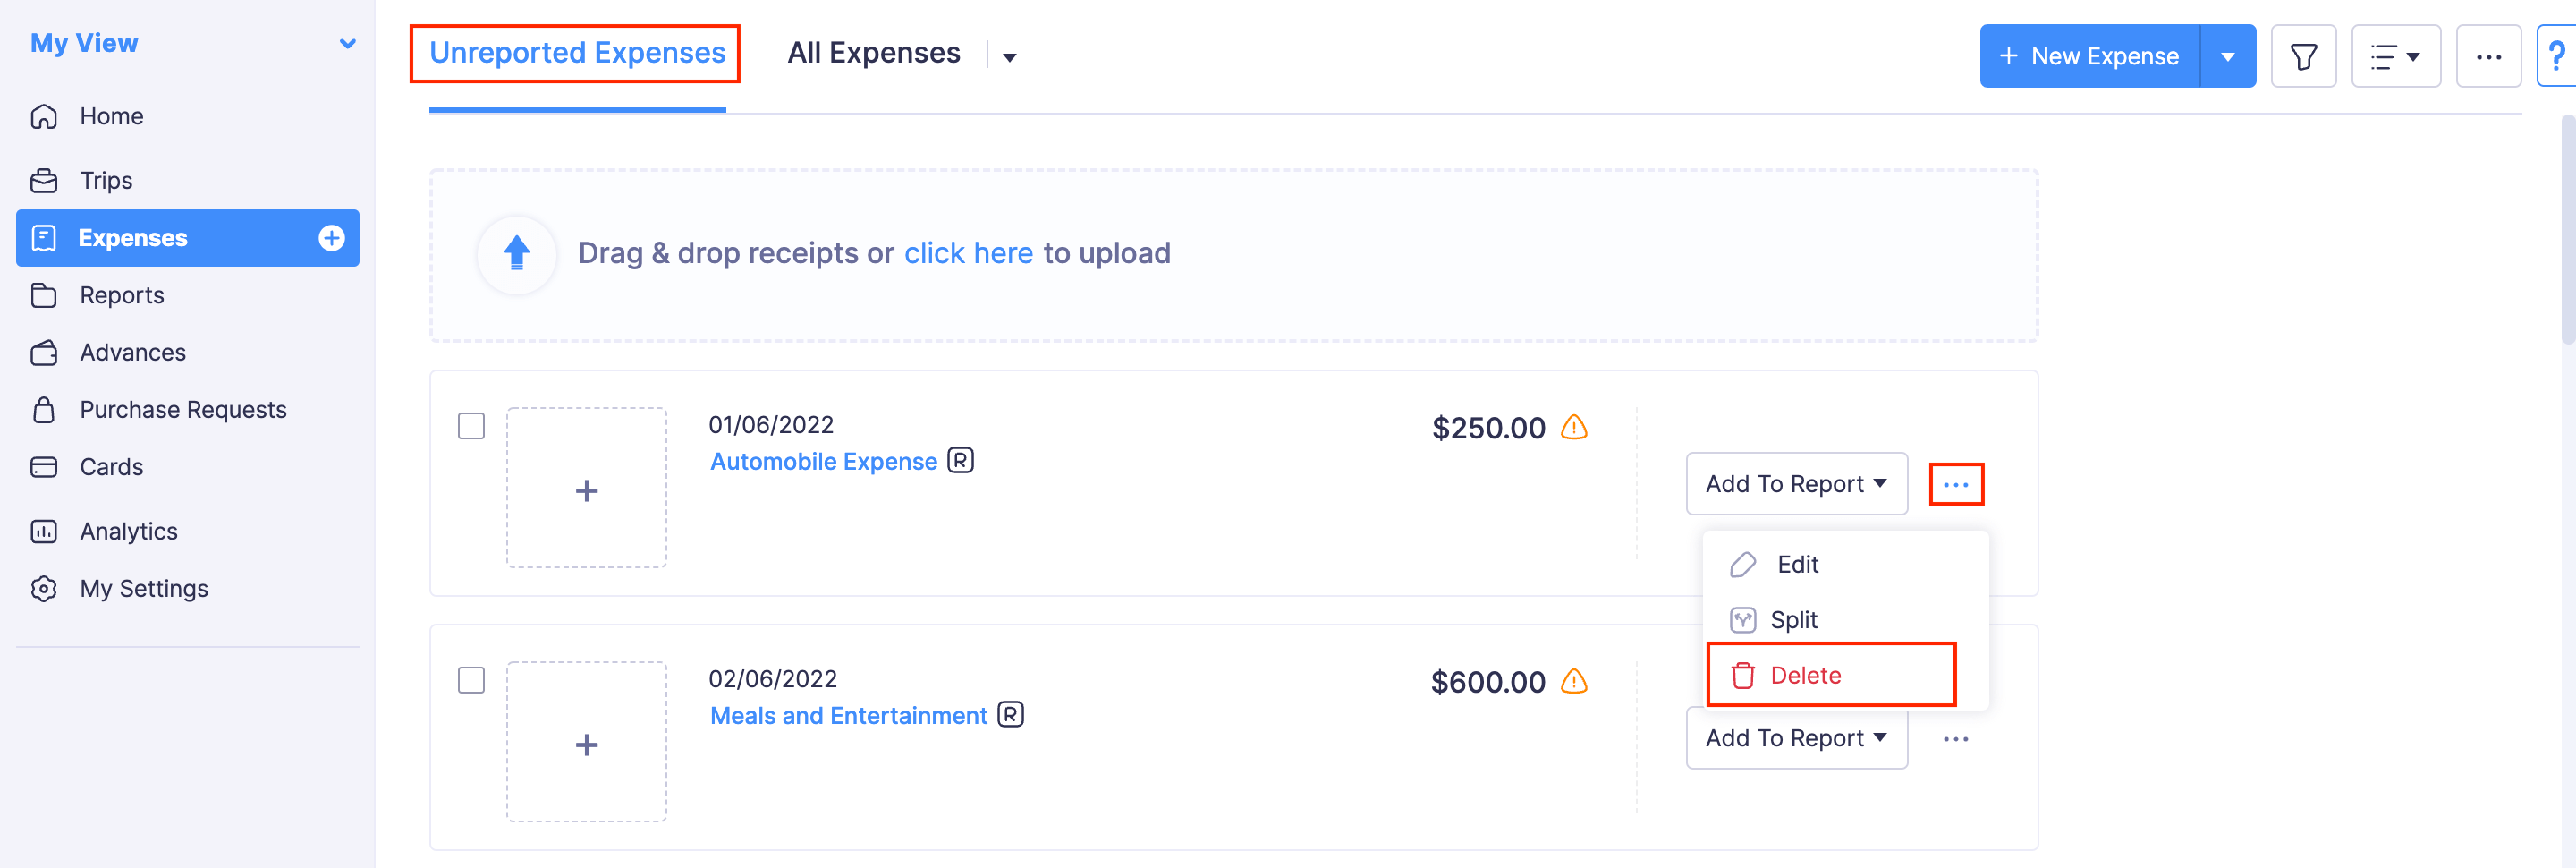Image resolution: width=2576 pixels, height=868 pixels.
Task: Open the dropdown next to All Expenses
Action: (1010, 57)
